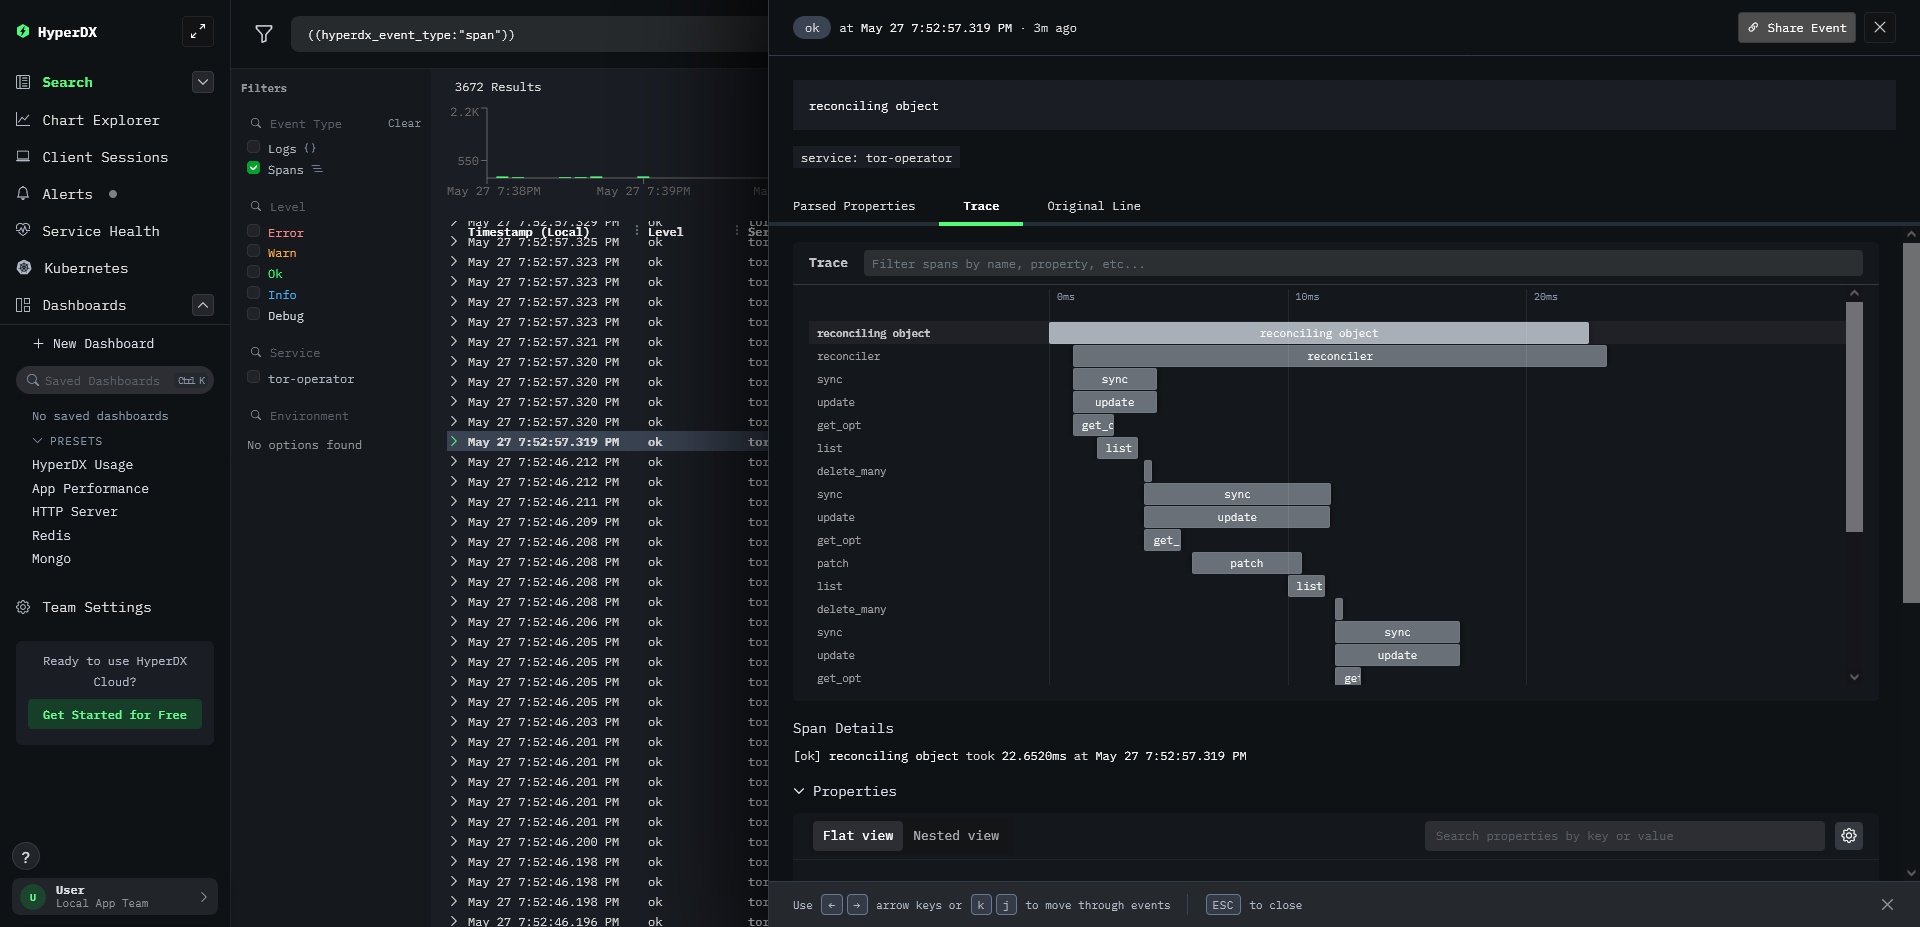Click the trace timeline scrollbar thumb

click(1854, 417)
